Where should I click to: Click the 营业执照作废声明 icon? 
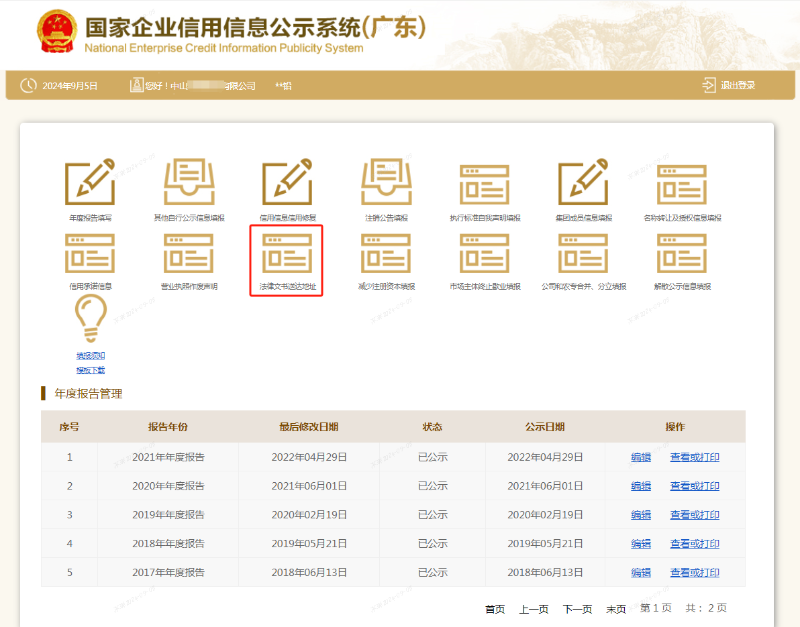(x=187, y=255)
